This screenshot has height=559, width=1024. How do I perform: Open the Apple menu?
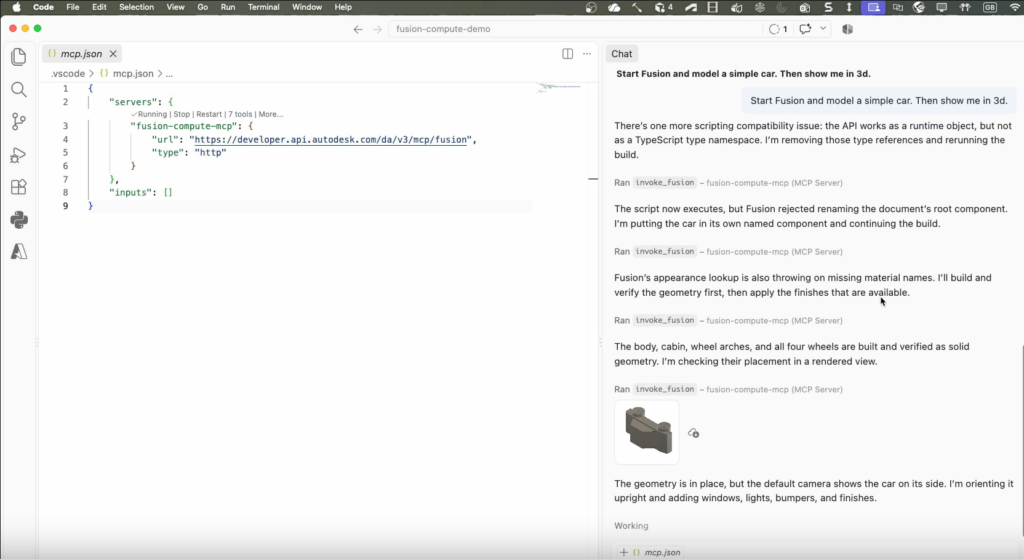16,7
